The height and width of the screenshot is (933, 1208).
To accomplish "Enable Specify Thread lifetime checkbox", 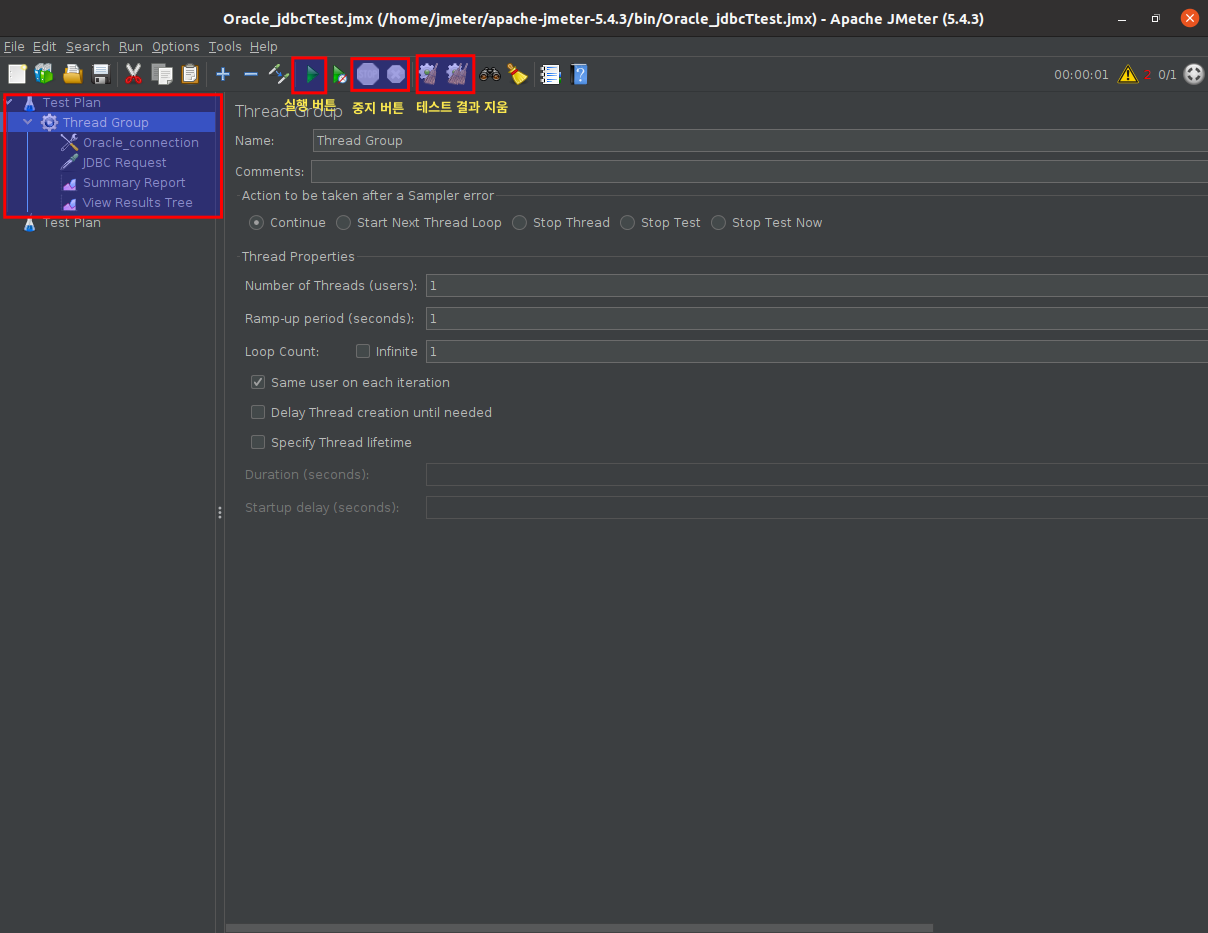I will [258, 442].
